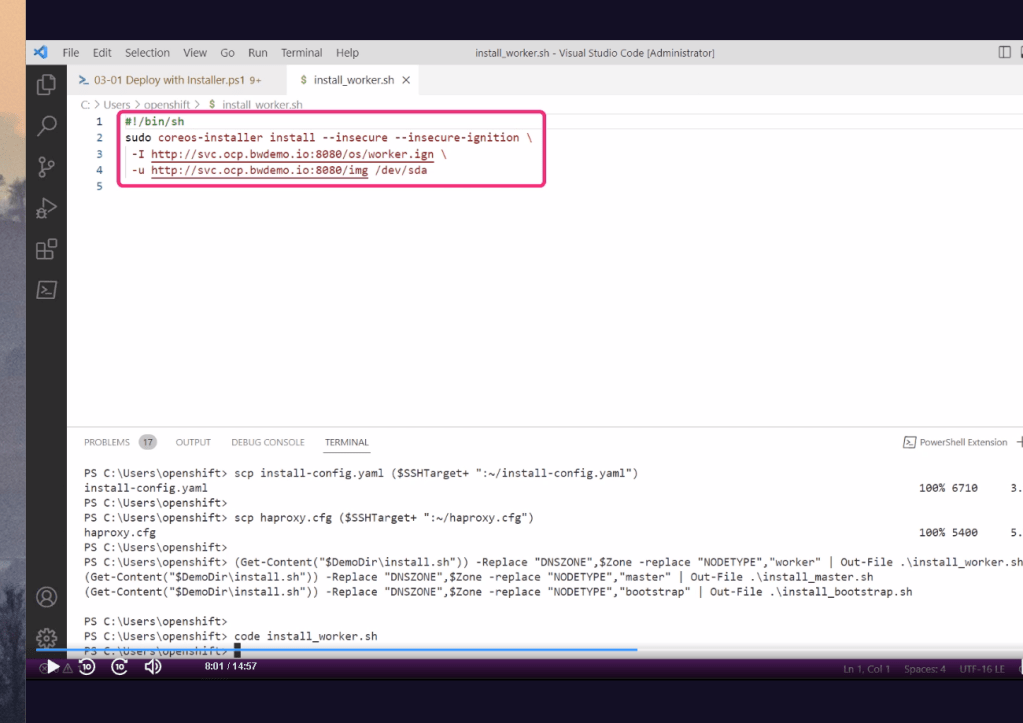Close the install_worker.sh tab
The image size is (1023, 723).
click(x=406, y=80)
